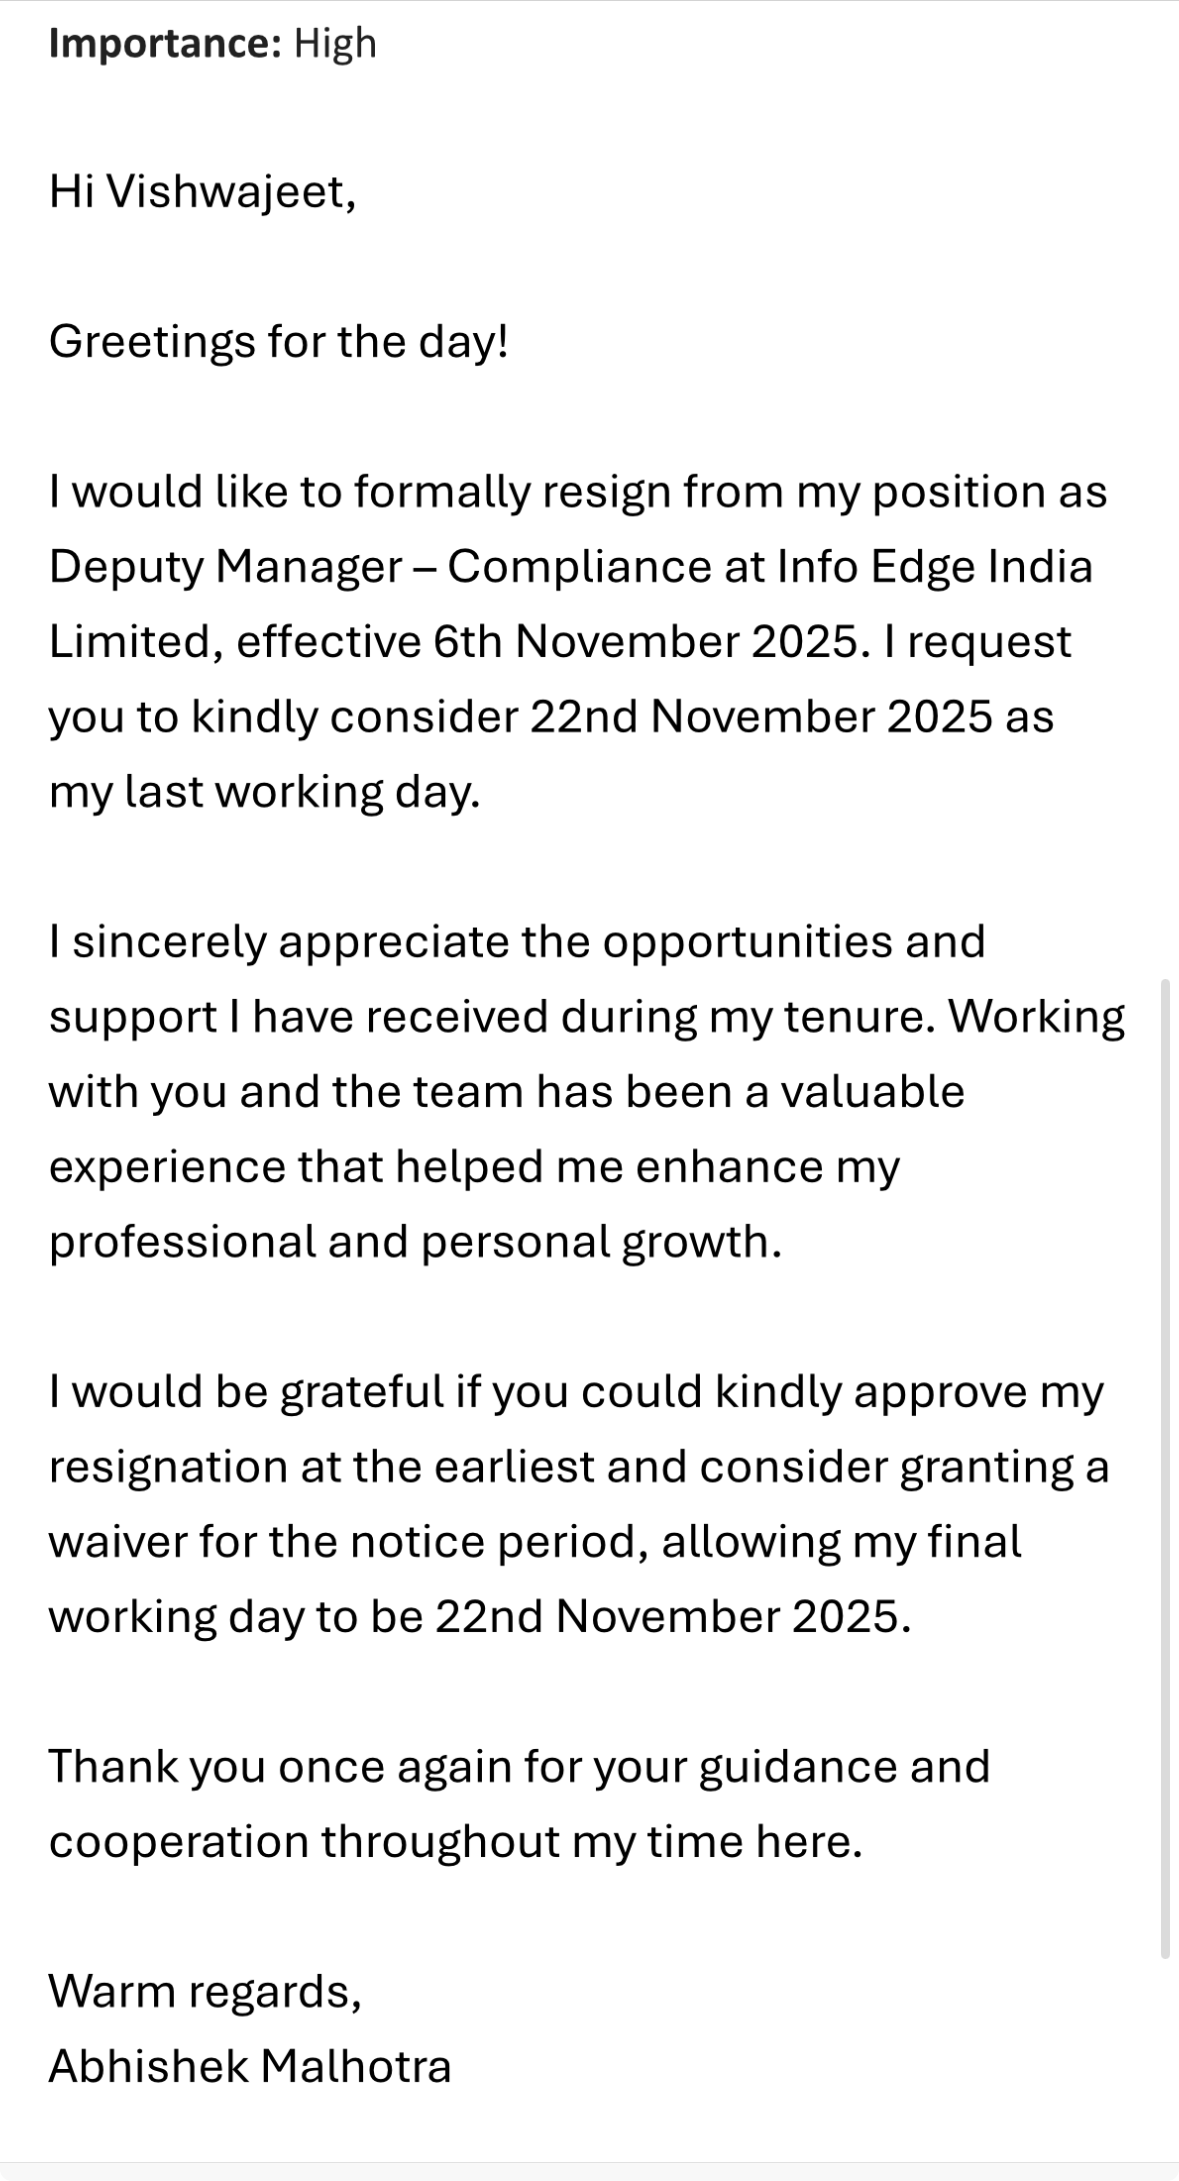
Task: Click the name 'Vishwajeet' in the greeting
Action: pos(225,192)
